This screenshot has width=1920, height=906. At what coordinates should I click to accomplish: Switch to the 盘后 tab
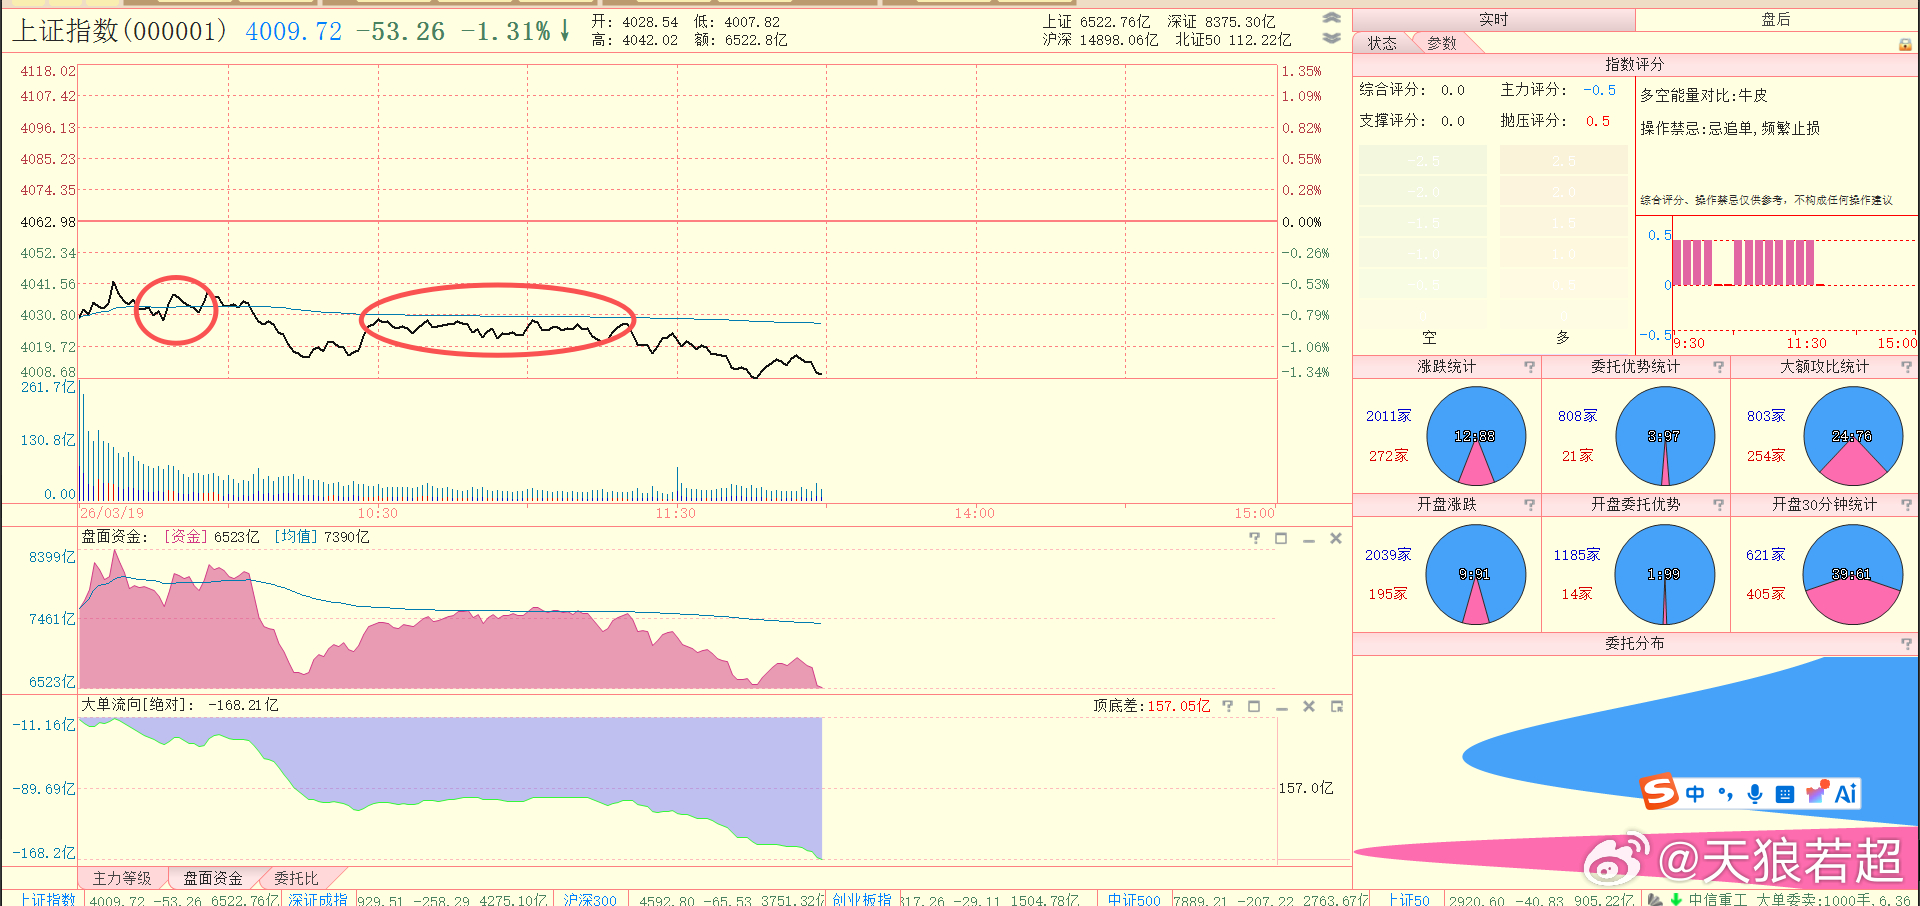[x=1776, y=20]
